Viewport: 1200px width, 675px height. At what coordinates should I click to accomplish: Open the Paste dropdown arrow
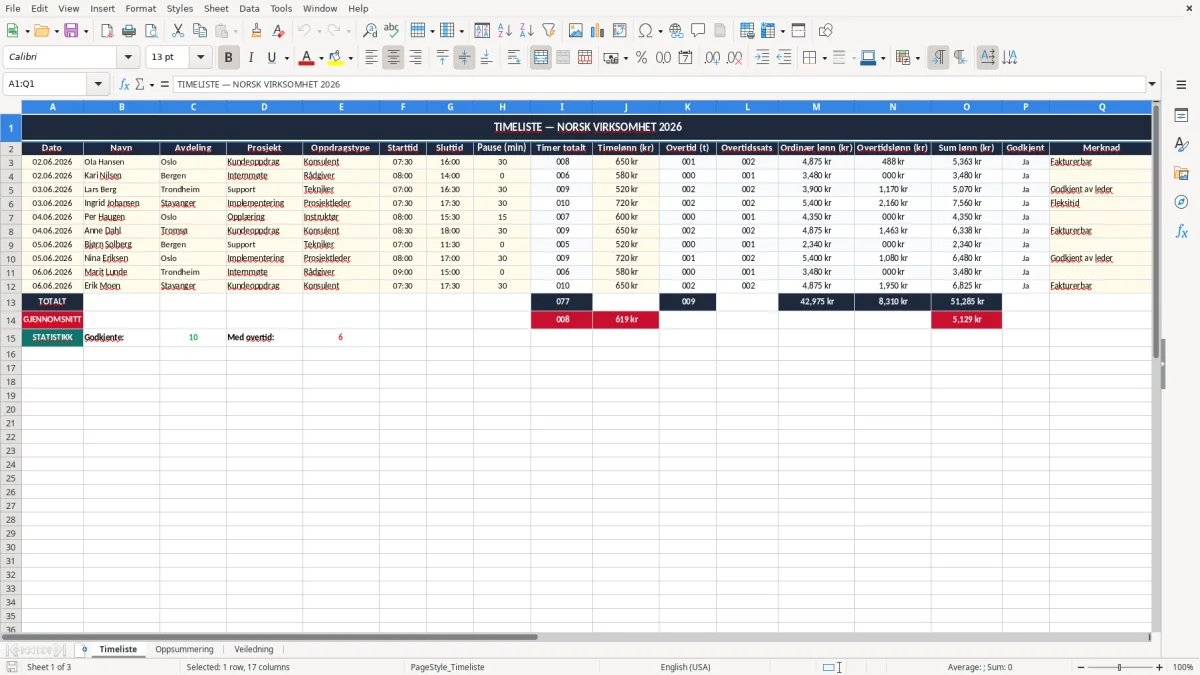pyautogui.click(x=235, y=31)
